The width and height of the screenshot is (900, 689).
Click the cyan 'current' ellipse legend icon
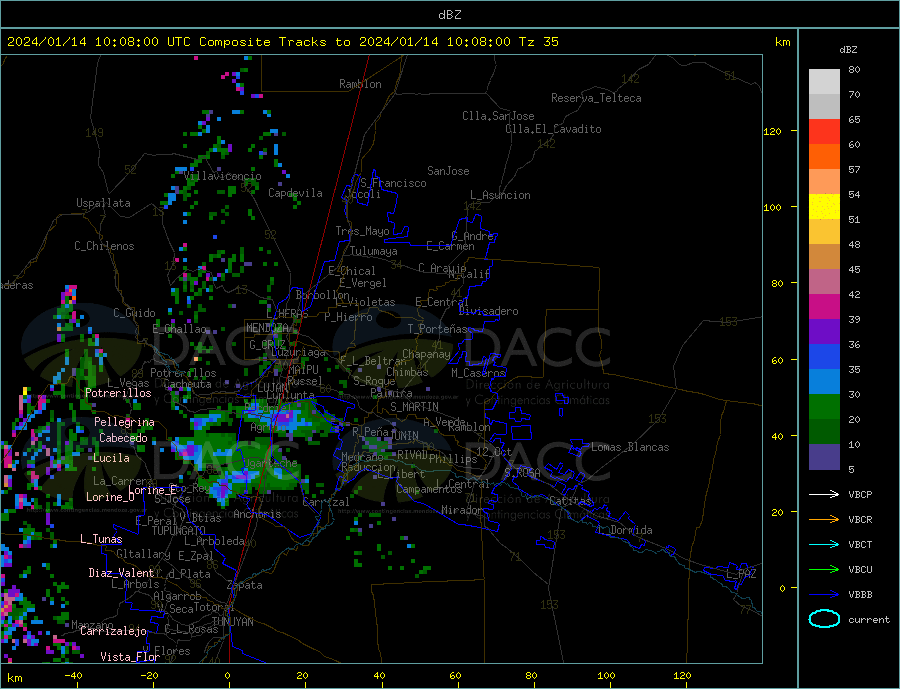(824, 619)
